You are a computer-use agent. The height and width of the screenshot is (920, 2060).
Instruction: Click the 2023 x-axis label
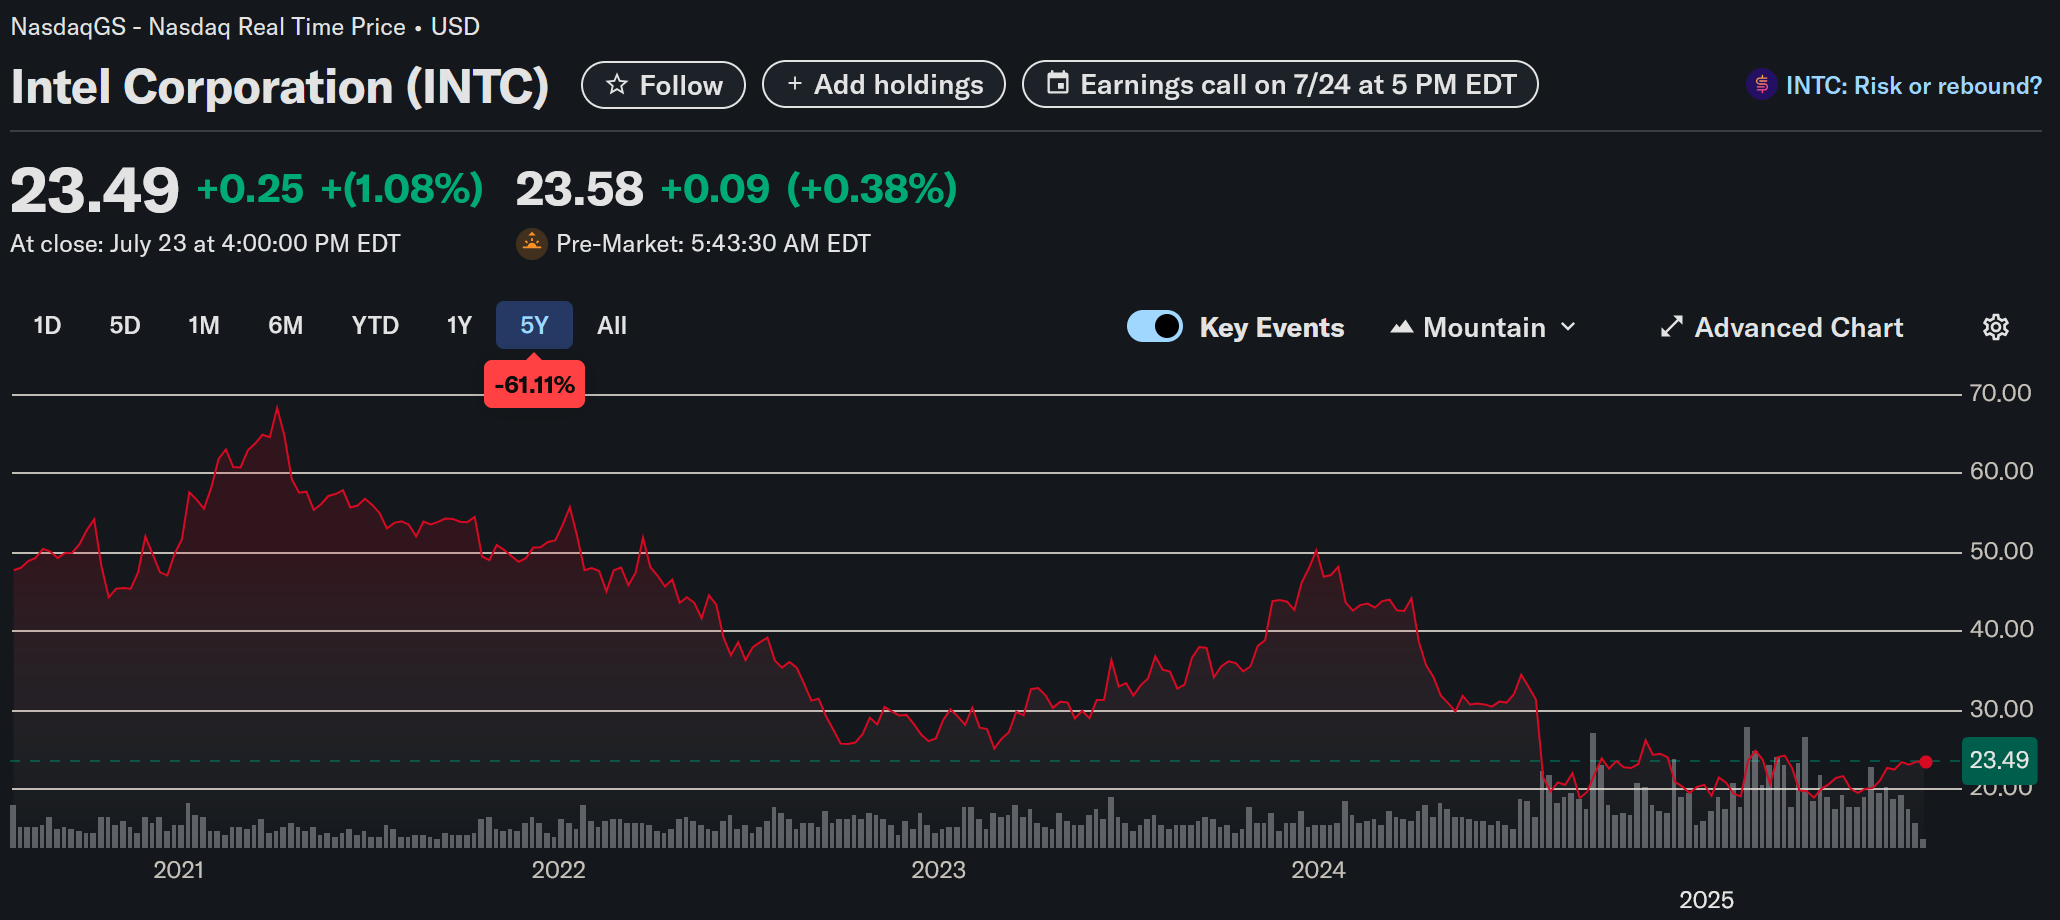(x=938, y=870)
